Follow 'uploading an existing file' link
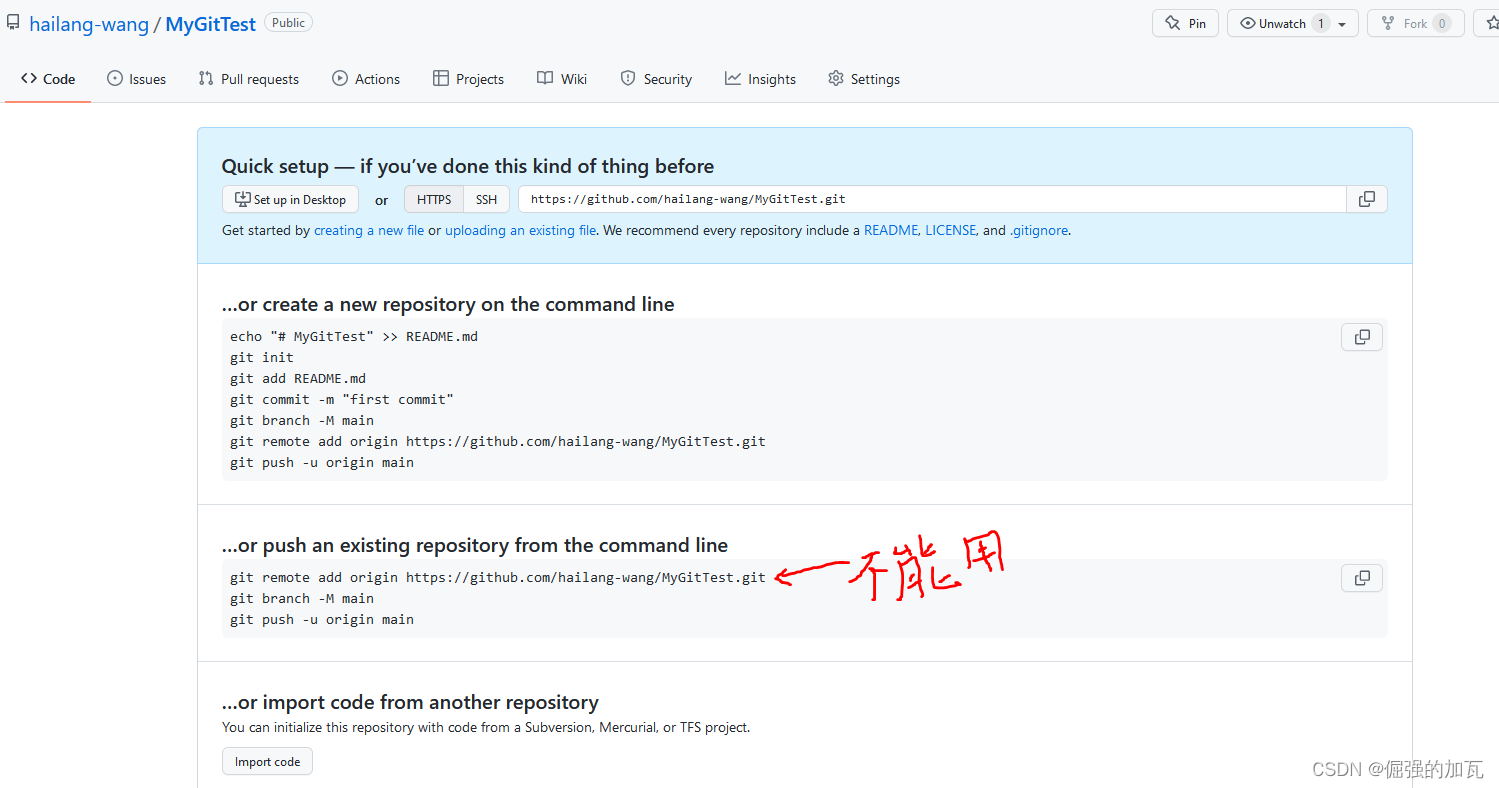Viewport: 1499px width, 788px height. [x=520, y=230]
